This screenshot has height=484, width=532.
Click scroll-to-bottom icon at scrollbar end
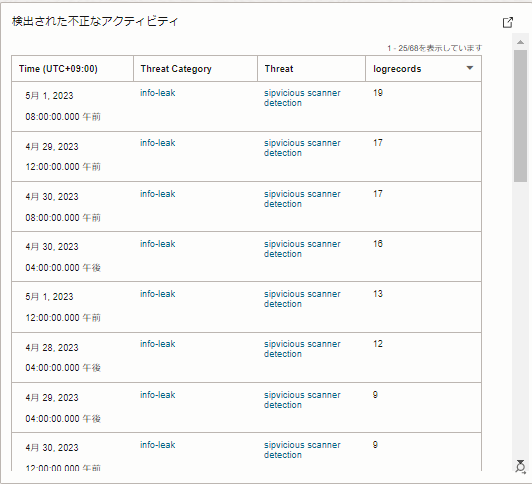click(x=520, y=466)
